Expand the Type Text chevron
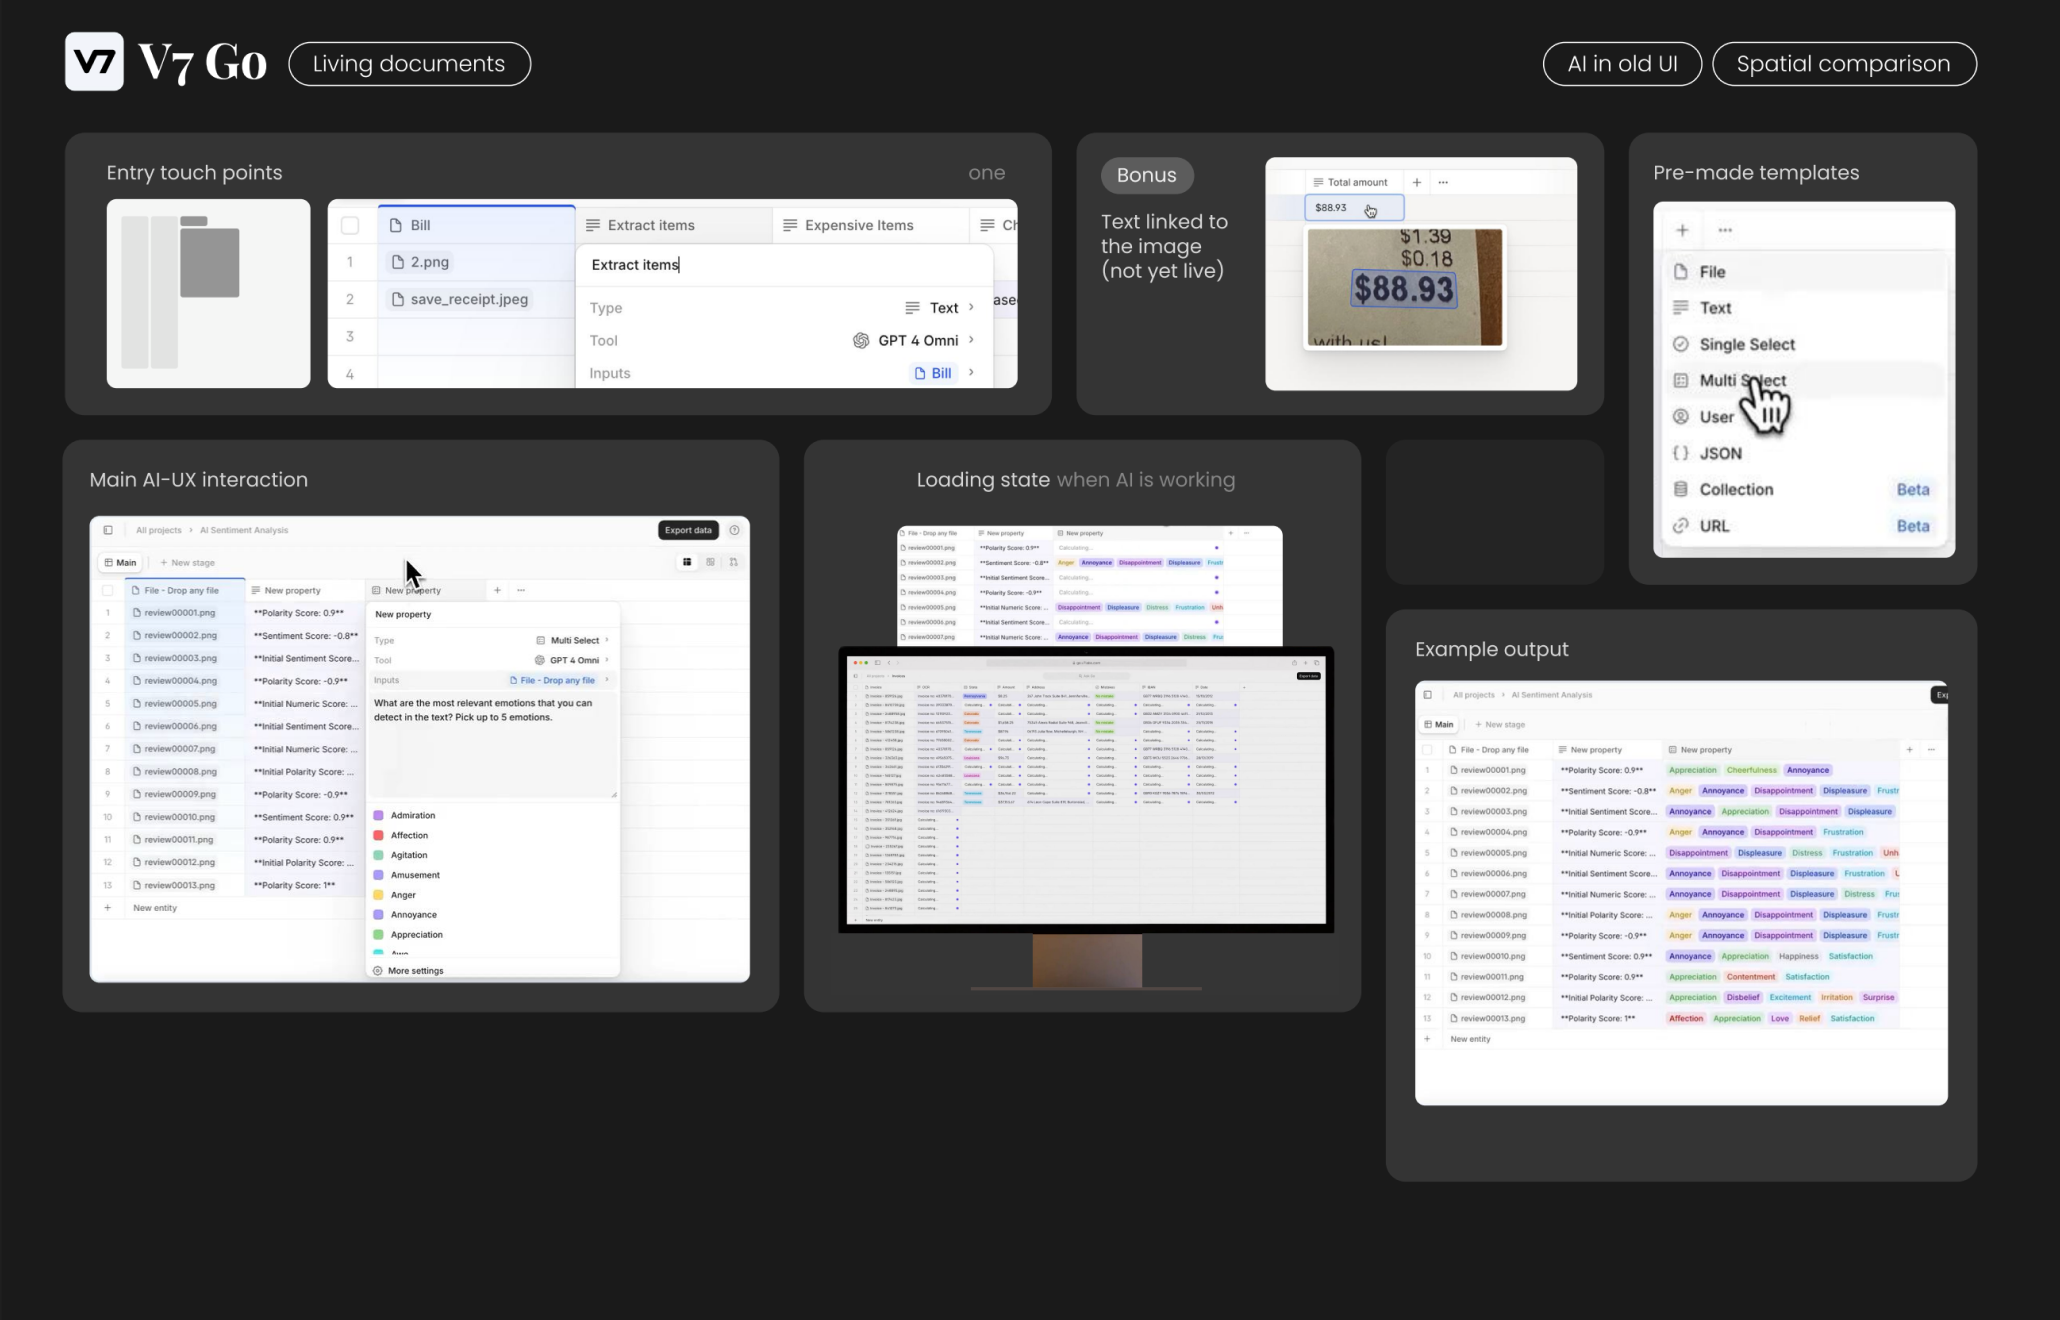Image resolution: width=2060 pixels, height=1320 pixels. click(971, 307)
